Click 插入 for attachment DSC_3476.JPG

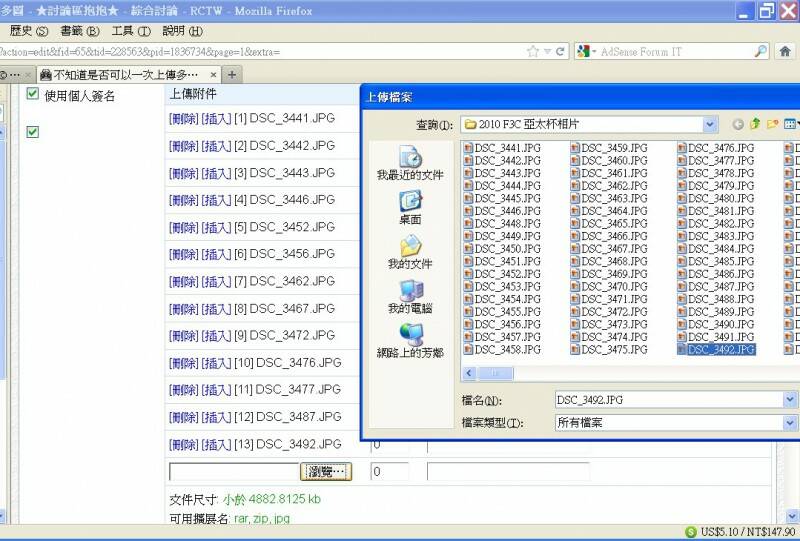point(216,363)
